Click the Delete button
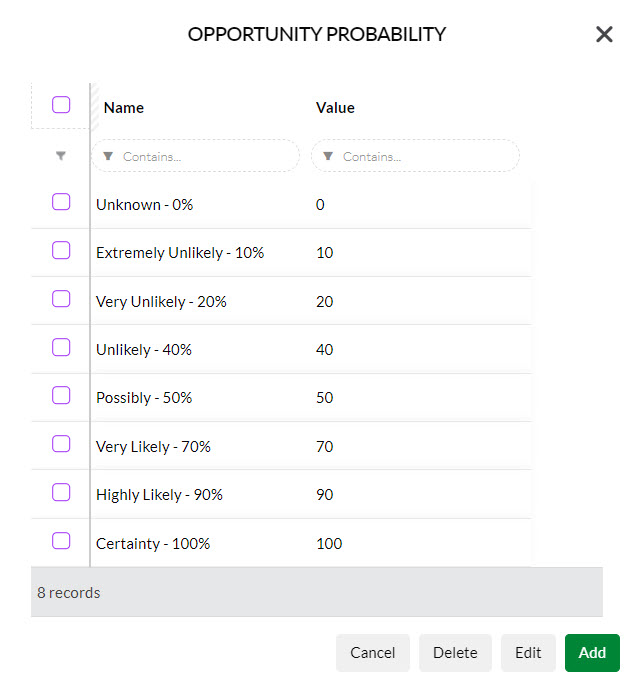 tap(455, 653)
